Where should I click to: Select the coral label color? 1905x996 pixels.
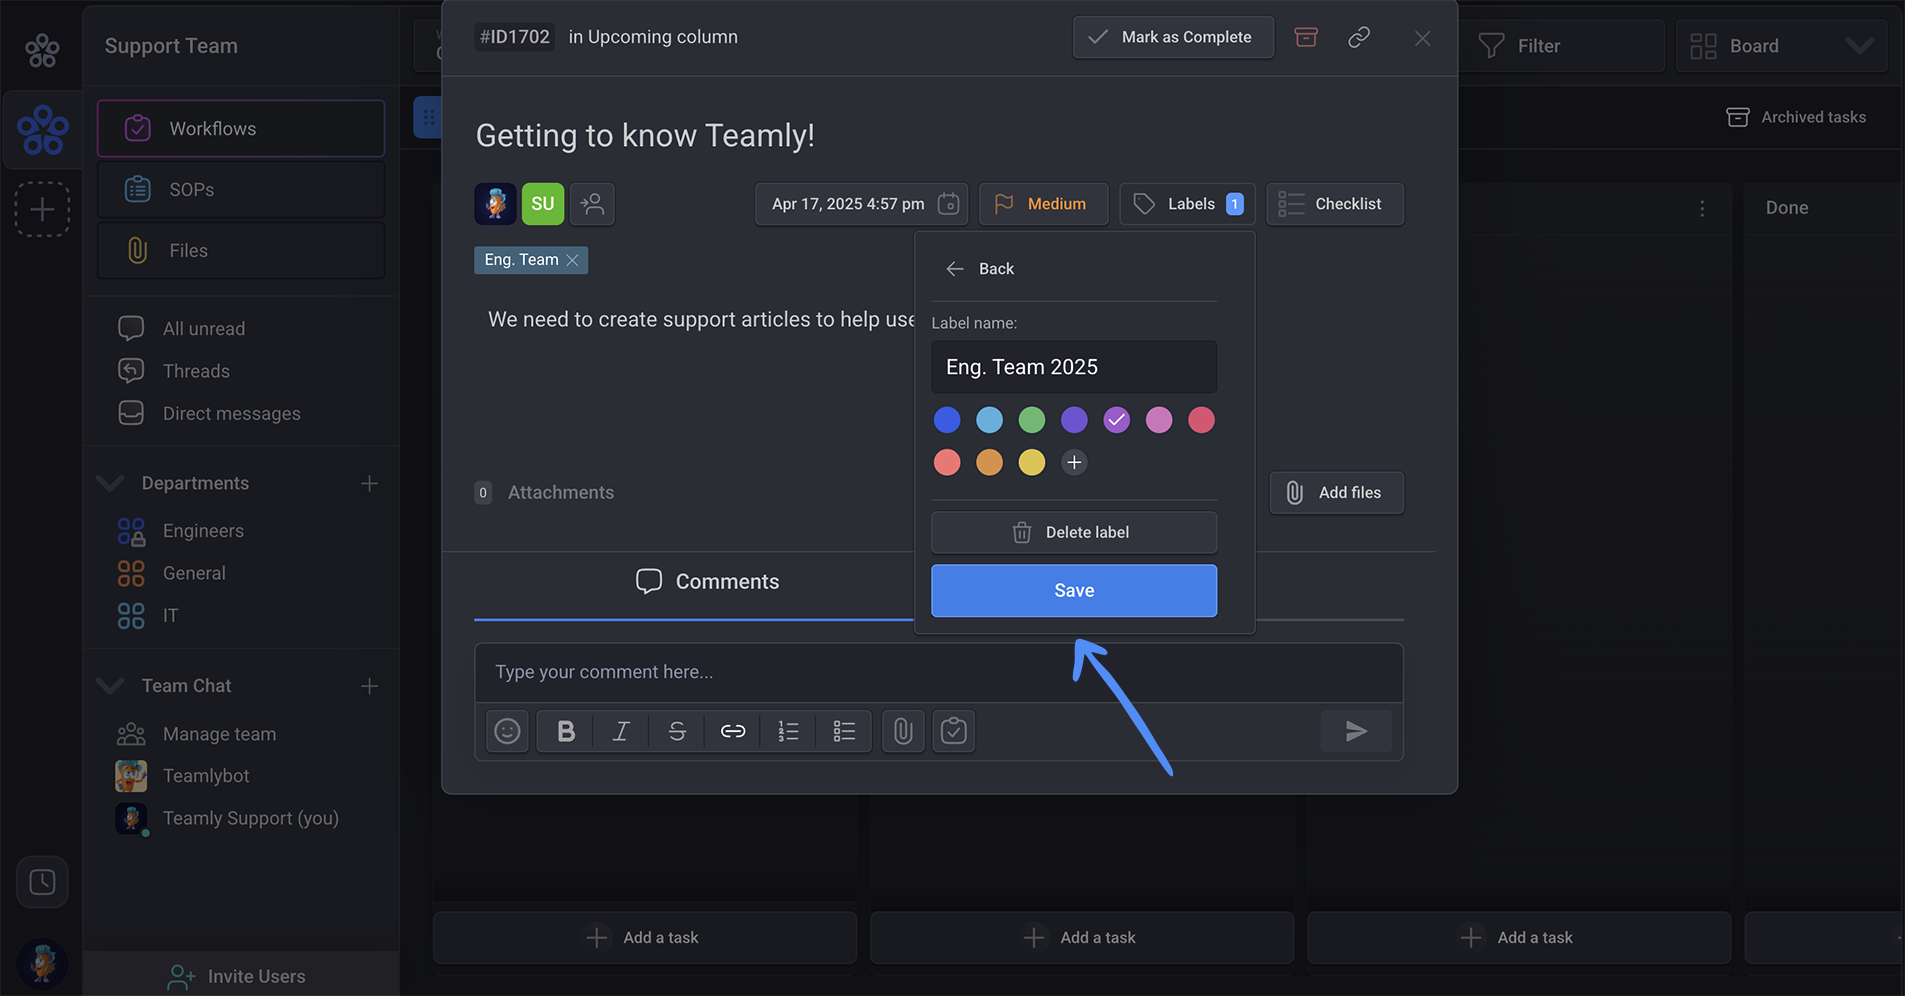pyautogui.click(x=947, y=462)
